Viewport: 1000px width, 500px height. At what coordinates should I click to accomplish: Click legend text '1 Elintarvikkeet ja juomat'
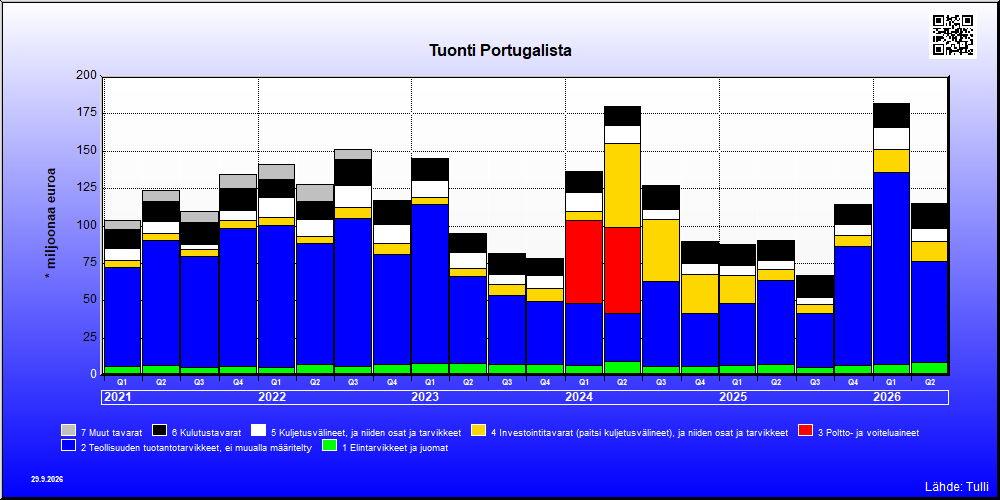pos(395,448)
